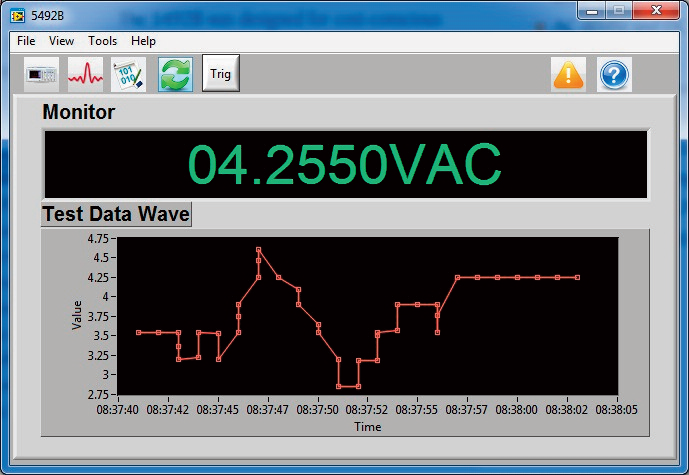The height and width of the screenshot is (475, 689).
Task: Click the 04.2550VAC monitor readout
Action: pos(345,165)
